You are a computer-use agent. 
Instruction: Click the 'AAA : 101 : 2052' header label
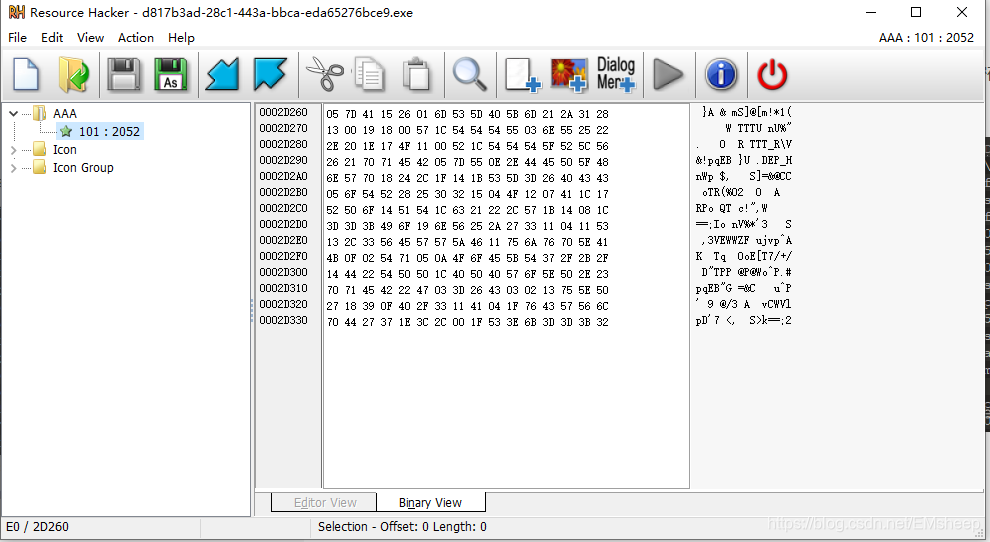pos(926,38)
